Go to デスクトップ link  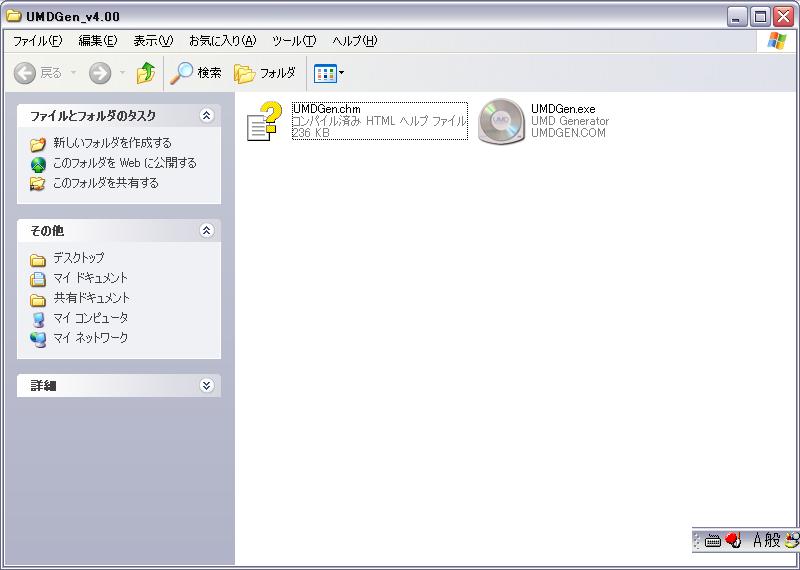79,258
